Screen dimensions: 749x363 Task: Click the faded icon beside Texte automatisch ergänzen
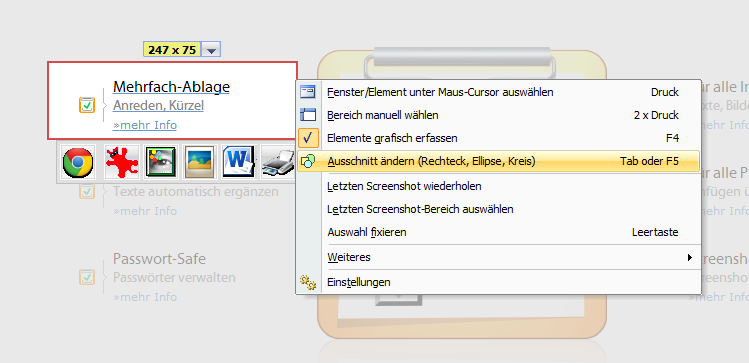(87, 192)
